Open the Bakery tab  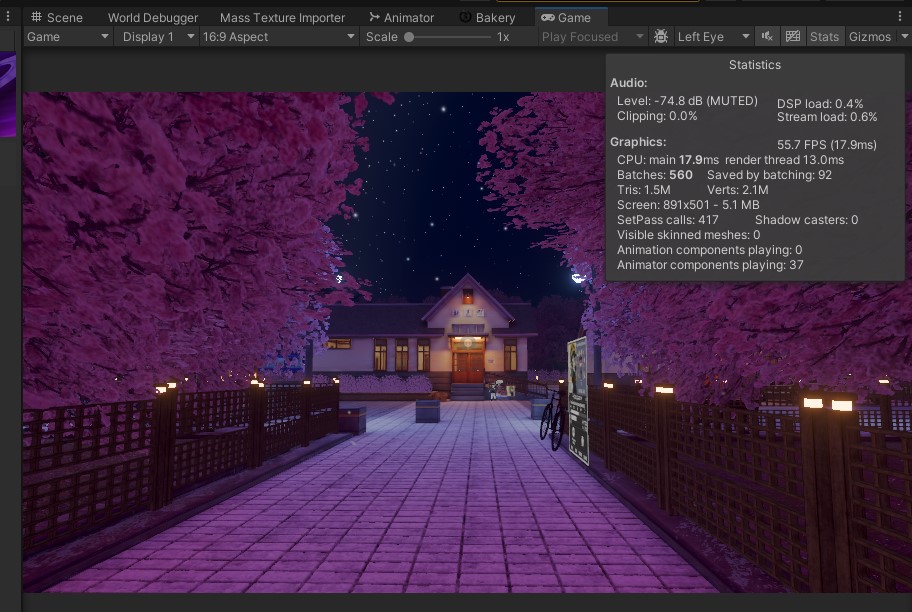tap(487, 17)
